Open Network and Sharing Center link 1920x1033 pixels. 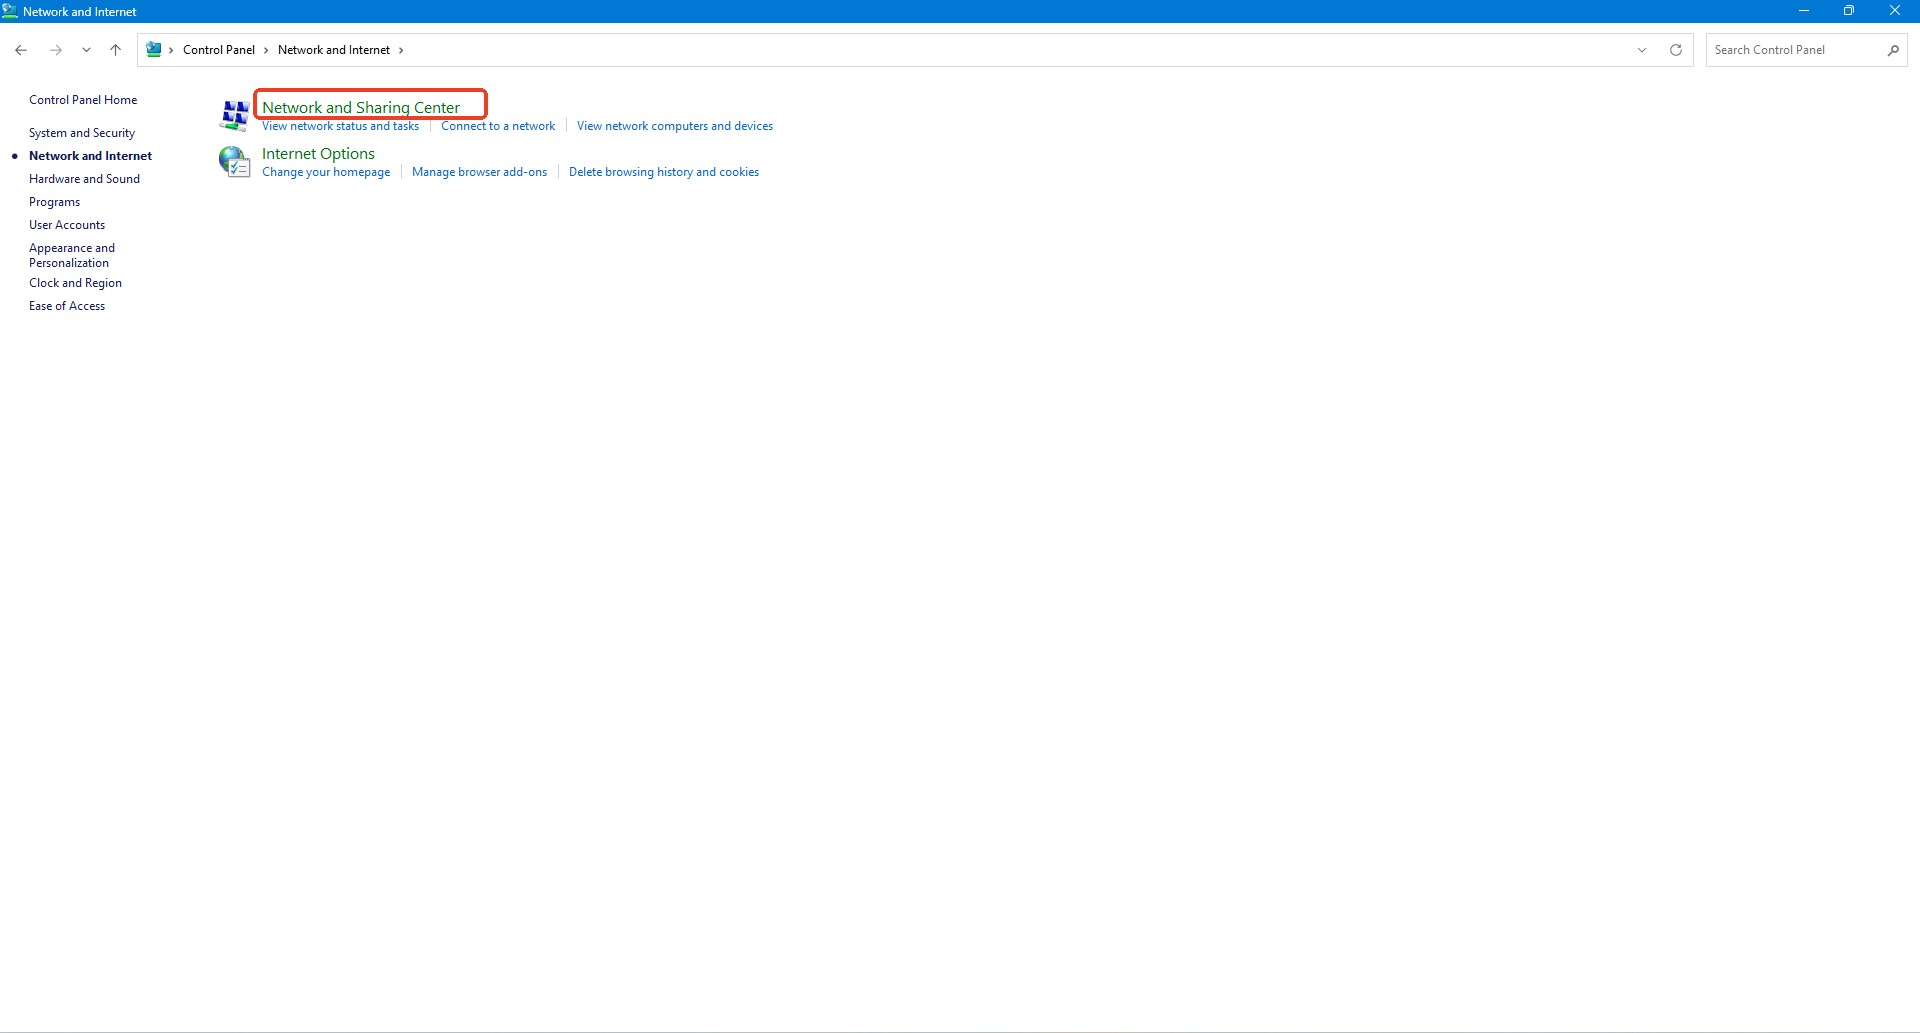click(x=361, y=107)
